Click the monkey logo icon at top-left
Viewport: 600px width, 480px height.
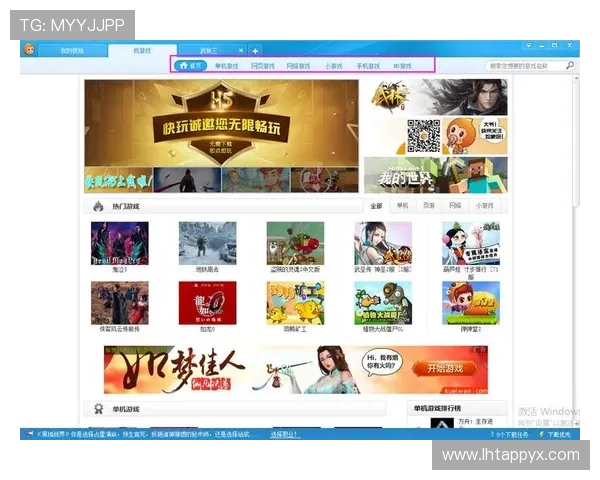click(29, 50)
